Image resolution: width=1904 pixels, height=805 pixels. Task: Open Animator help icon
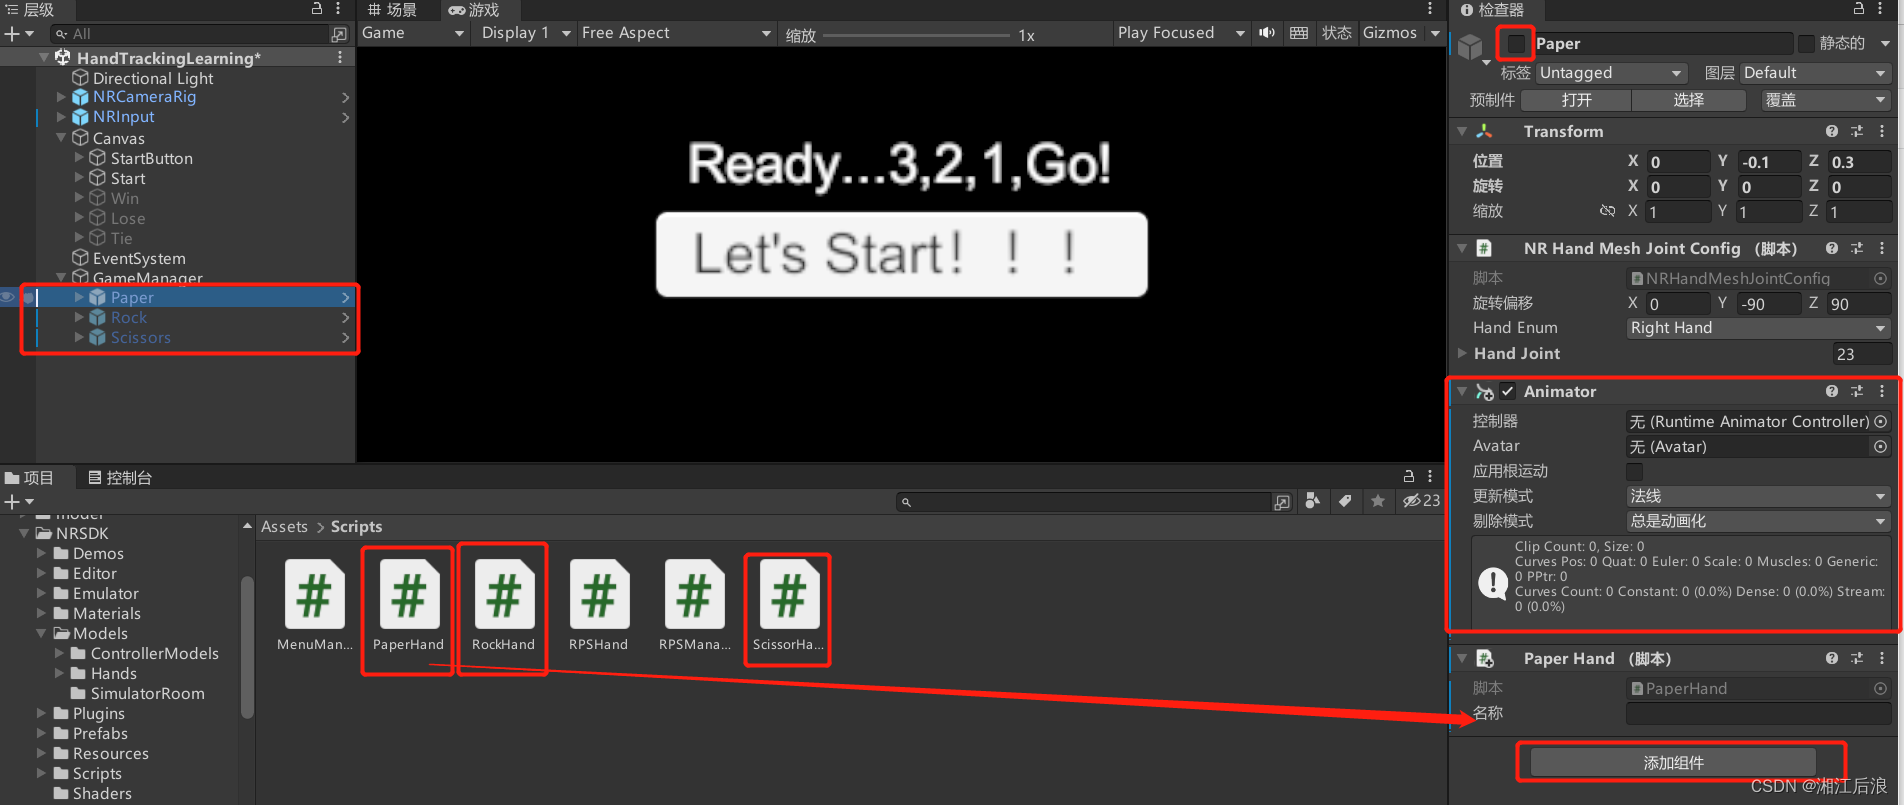[1831, 391]
